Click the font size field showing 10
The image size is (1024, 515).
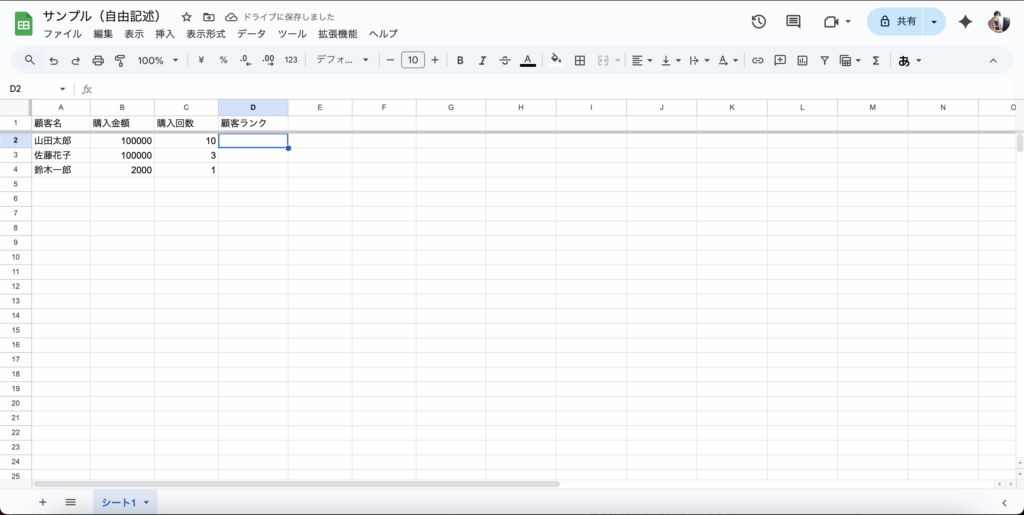[x=413, y=60]
